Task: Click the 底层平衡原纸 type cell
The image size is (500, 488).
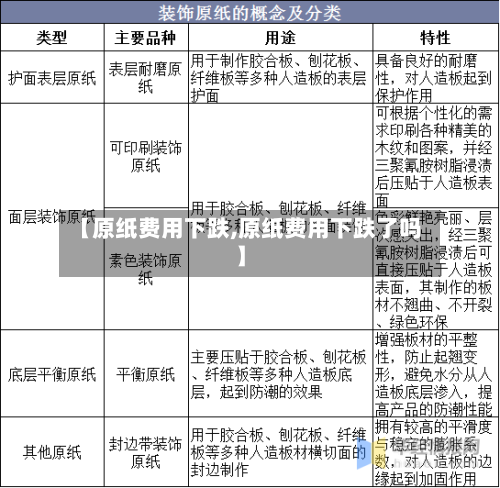Action: coord(52,373)
